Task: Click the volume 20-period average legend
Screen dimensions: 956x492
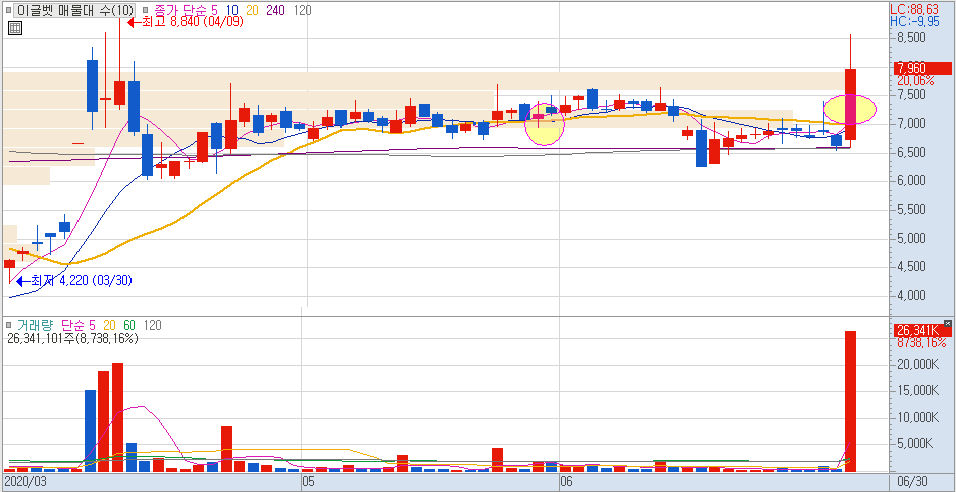Action: click(x=110, y=326)
